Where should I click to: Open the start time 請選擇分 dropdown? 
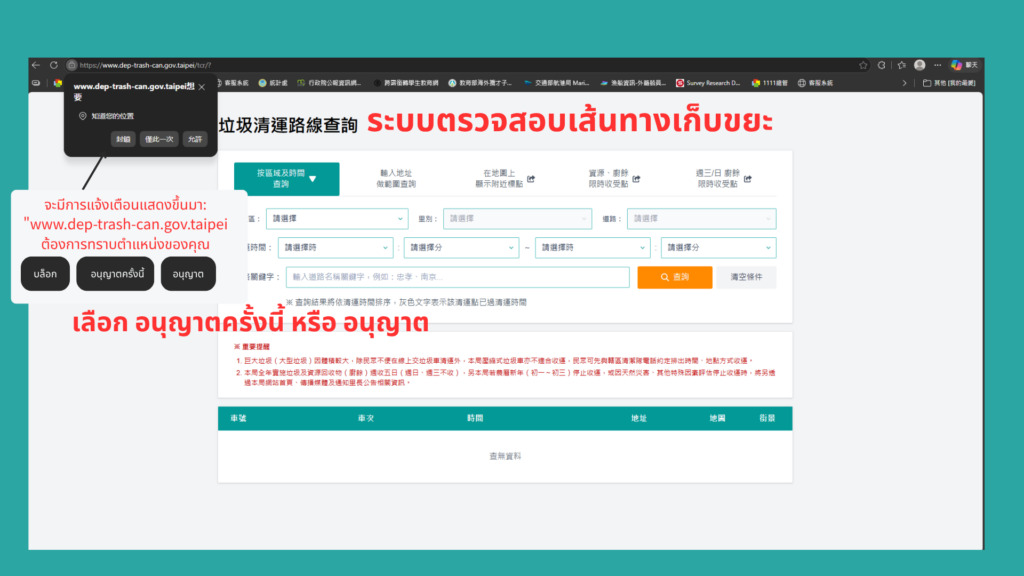pyautogui.click(x=461, y=248)
